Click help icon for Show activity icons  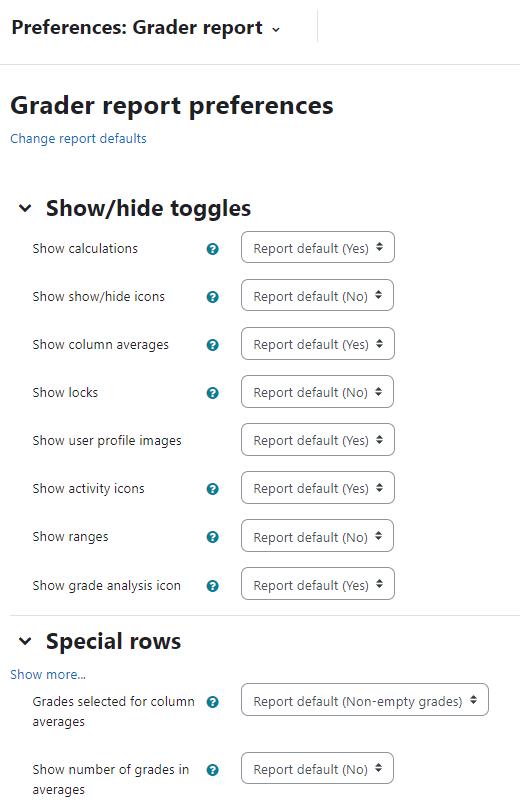[x=213, y=489]
